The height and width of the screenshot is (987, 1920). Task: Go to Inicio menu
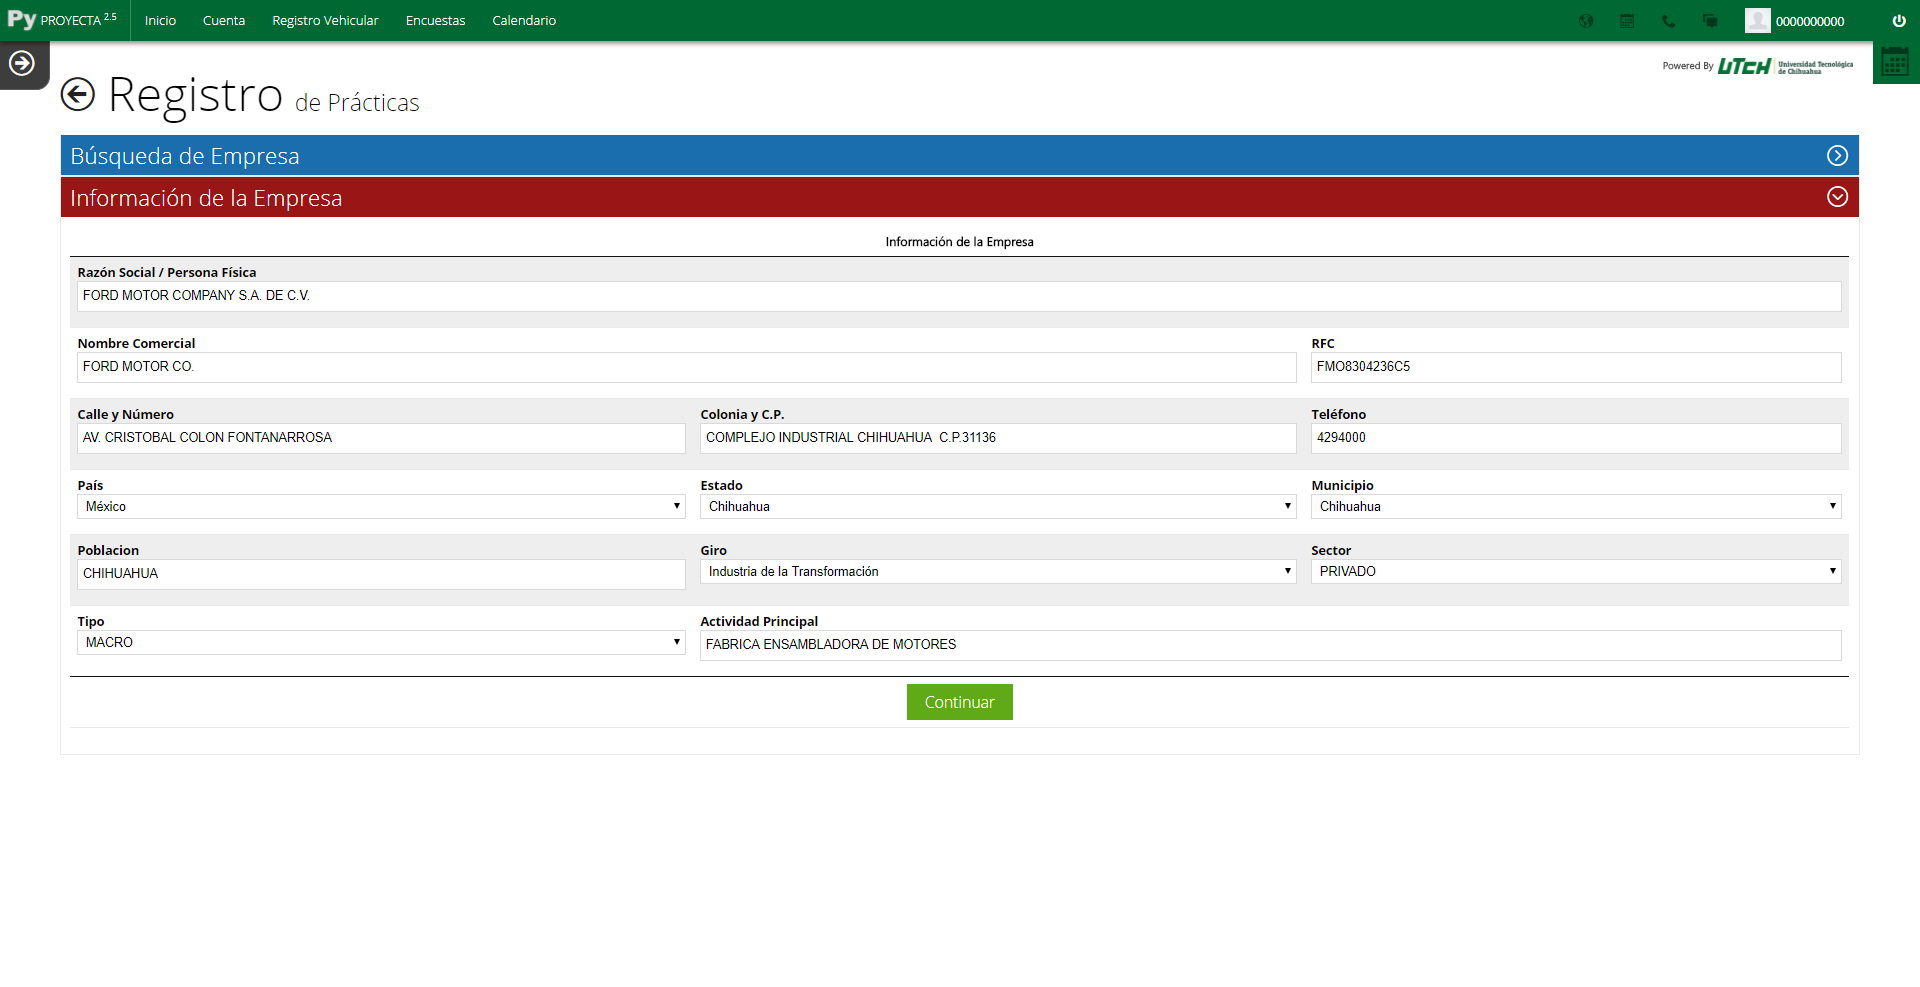tap(160, 21)
